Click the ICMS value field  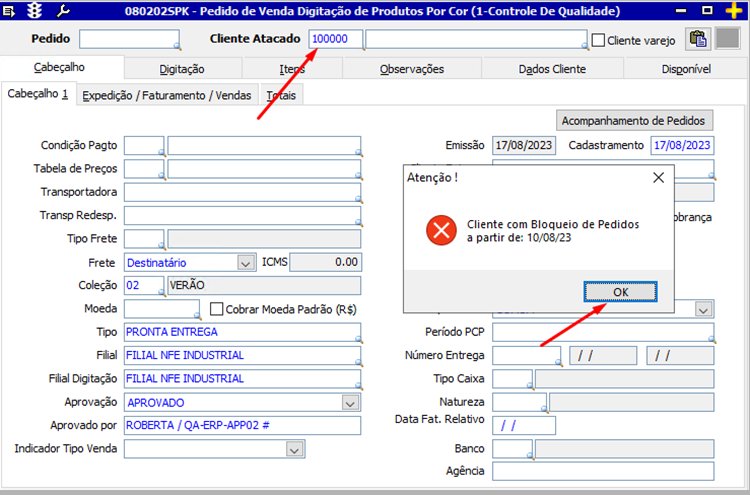[x=325, y=262]
